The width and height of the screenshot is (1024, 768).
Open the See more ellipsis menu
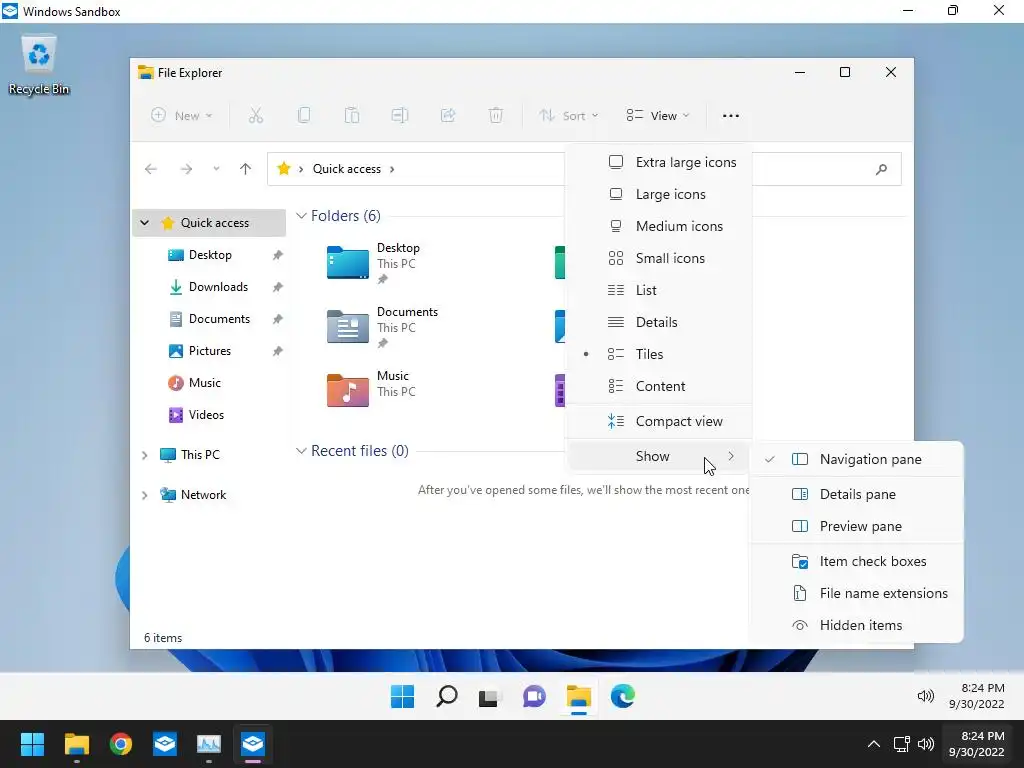point(731,116)
